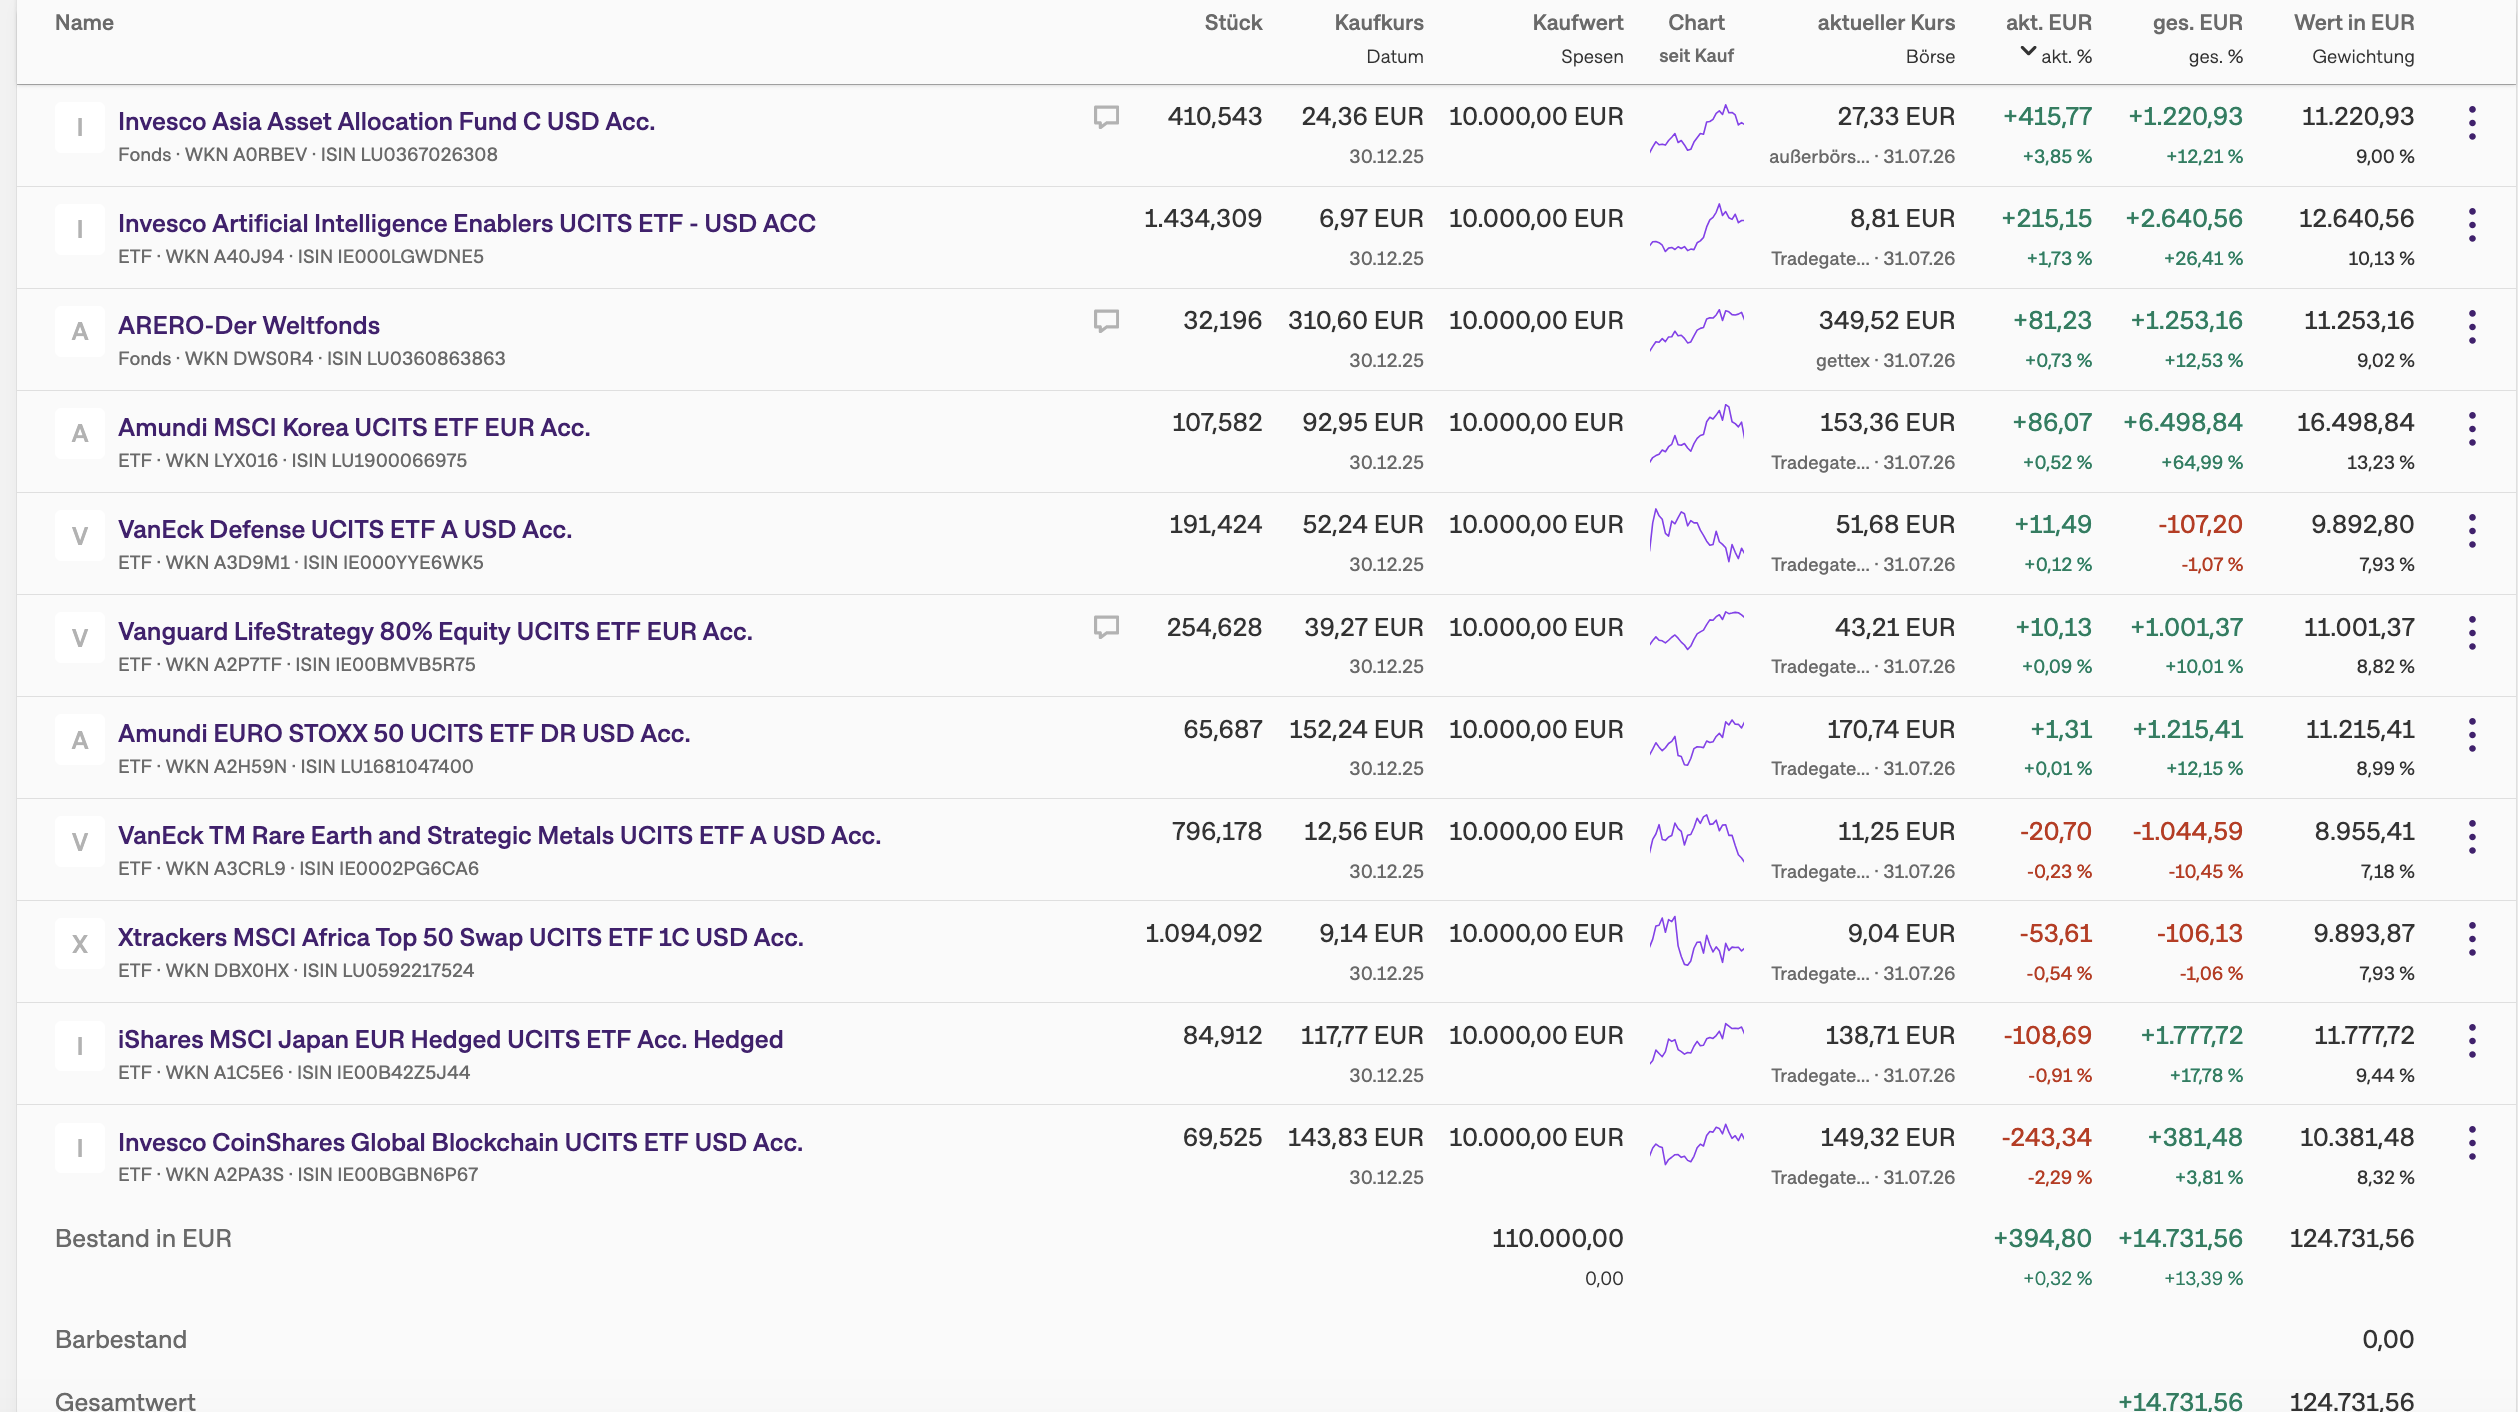Open three-dot menu for Invesco Artificial Intelligence Enablers
The image size is (2518, 1412).
[2471, 225]
